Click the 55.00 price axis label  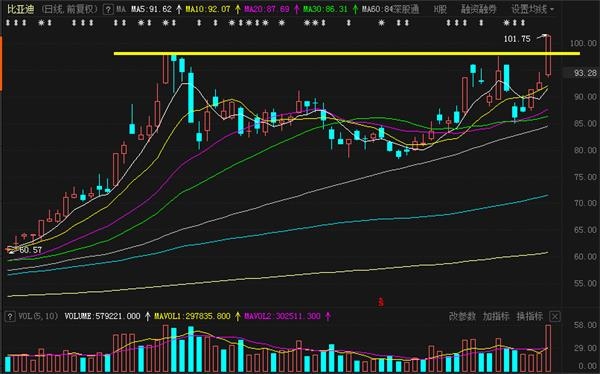pos(585,283)
